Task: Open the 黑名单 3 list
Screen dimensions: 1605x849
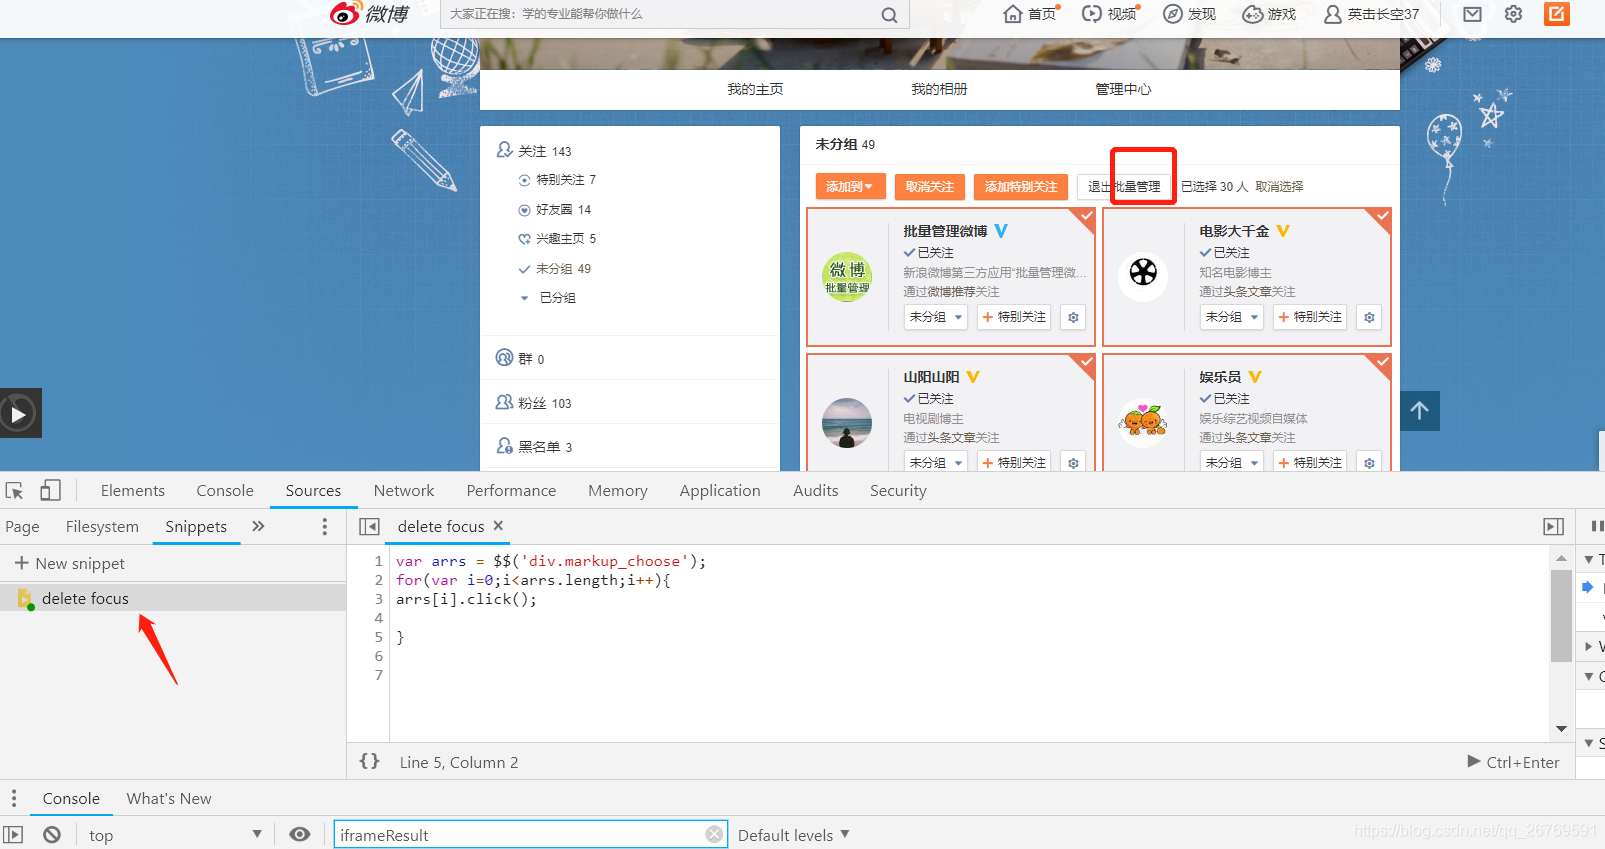Action: [534, 446]
